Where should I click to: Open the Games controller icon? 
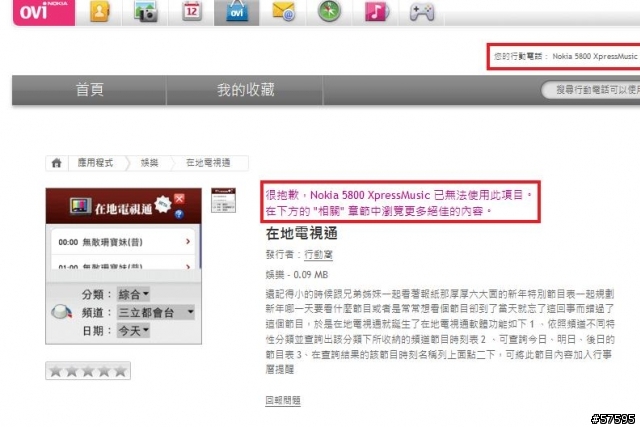pos(422,13)
